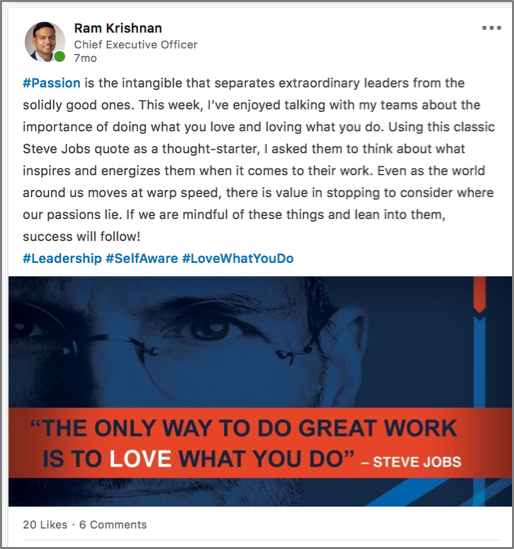The image size is (514, 549).
Task: Click the green online status dot
Action: (x=60, y=56)
